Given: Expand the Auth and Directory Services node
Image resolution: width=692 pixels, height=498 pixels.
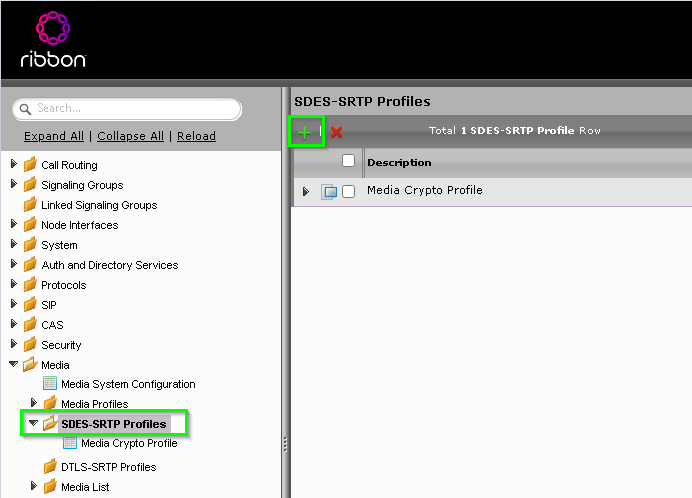Looking at the screenshot, I should point(14,264).
